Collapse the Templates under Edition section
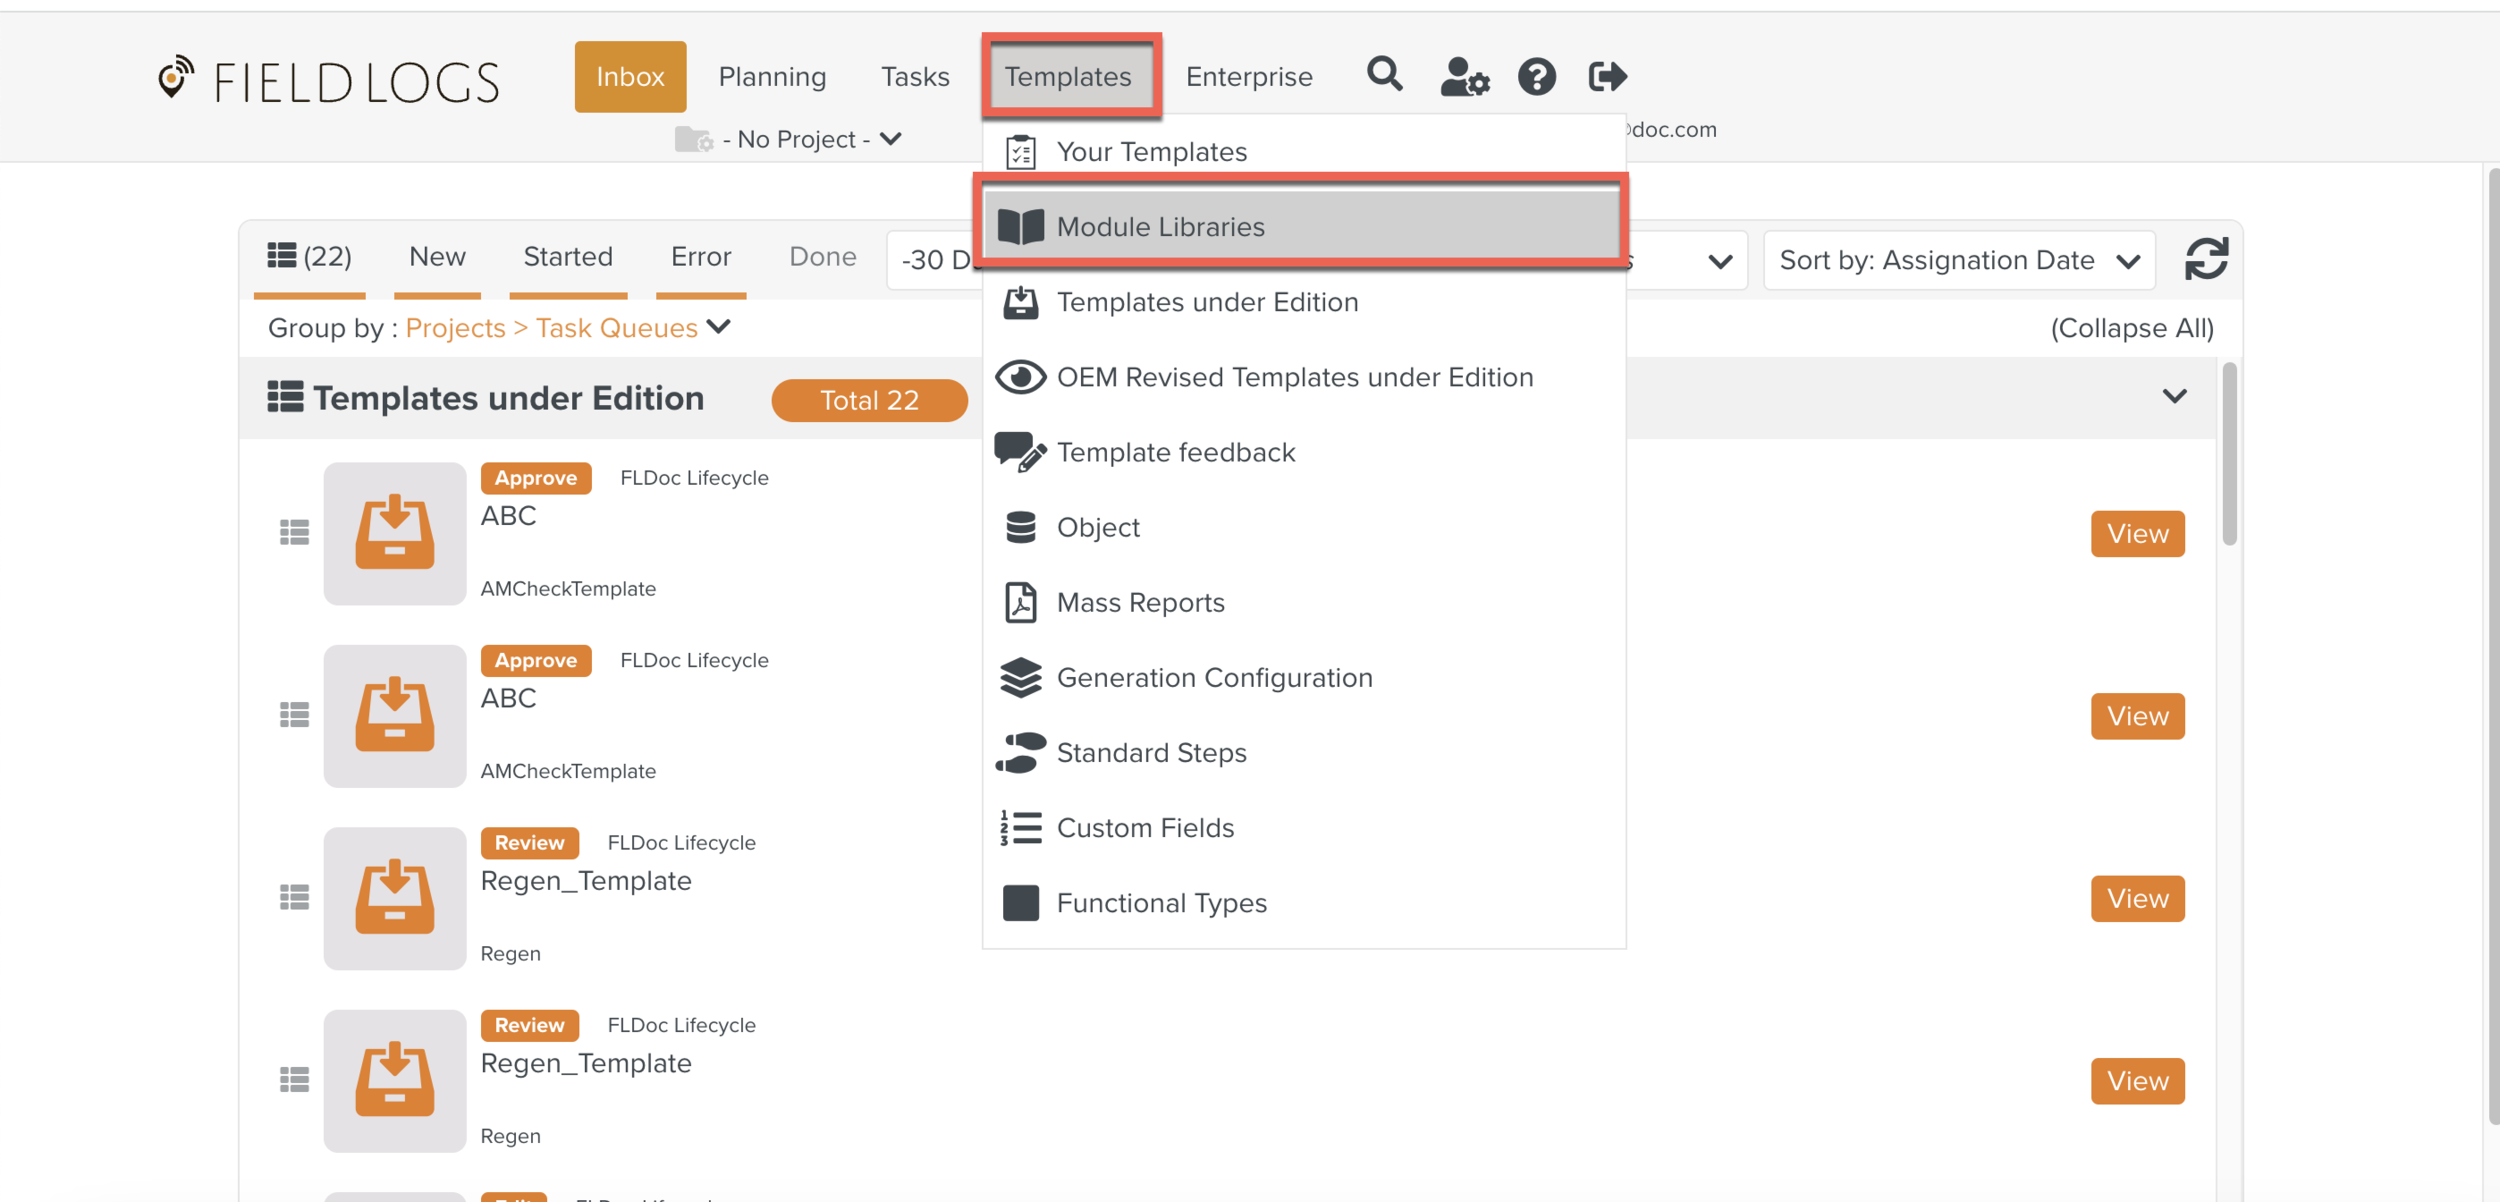This screenshot has width=2500, height=1202. tap(2174, 397)
